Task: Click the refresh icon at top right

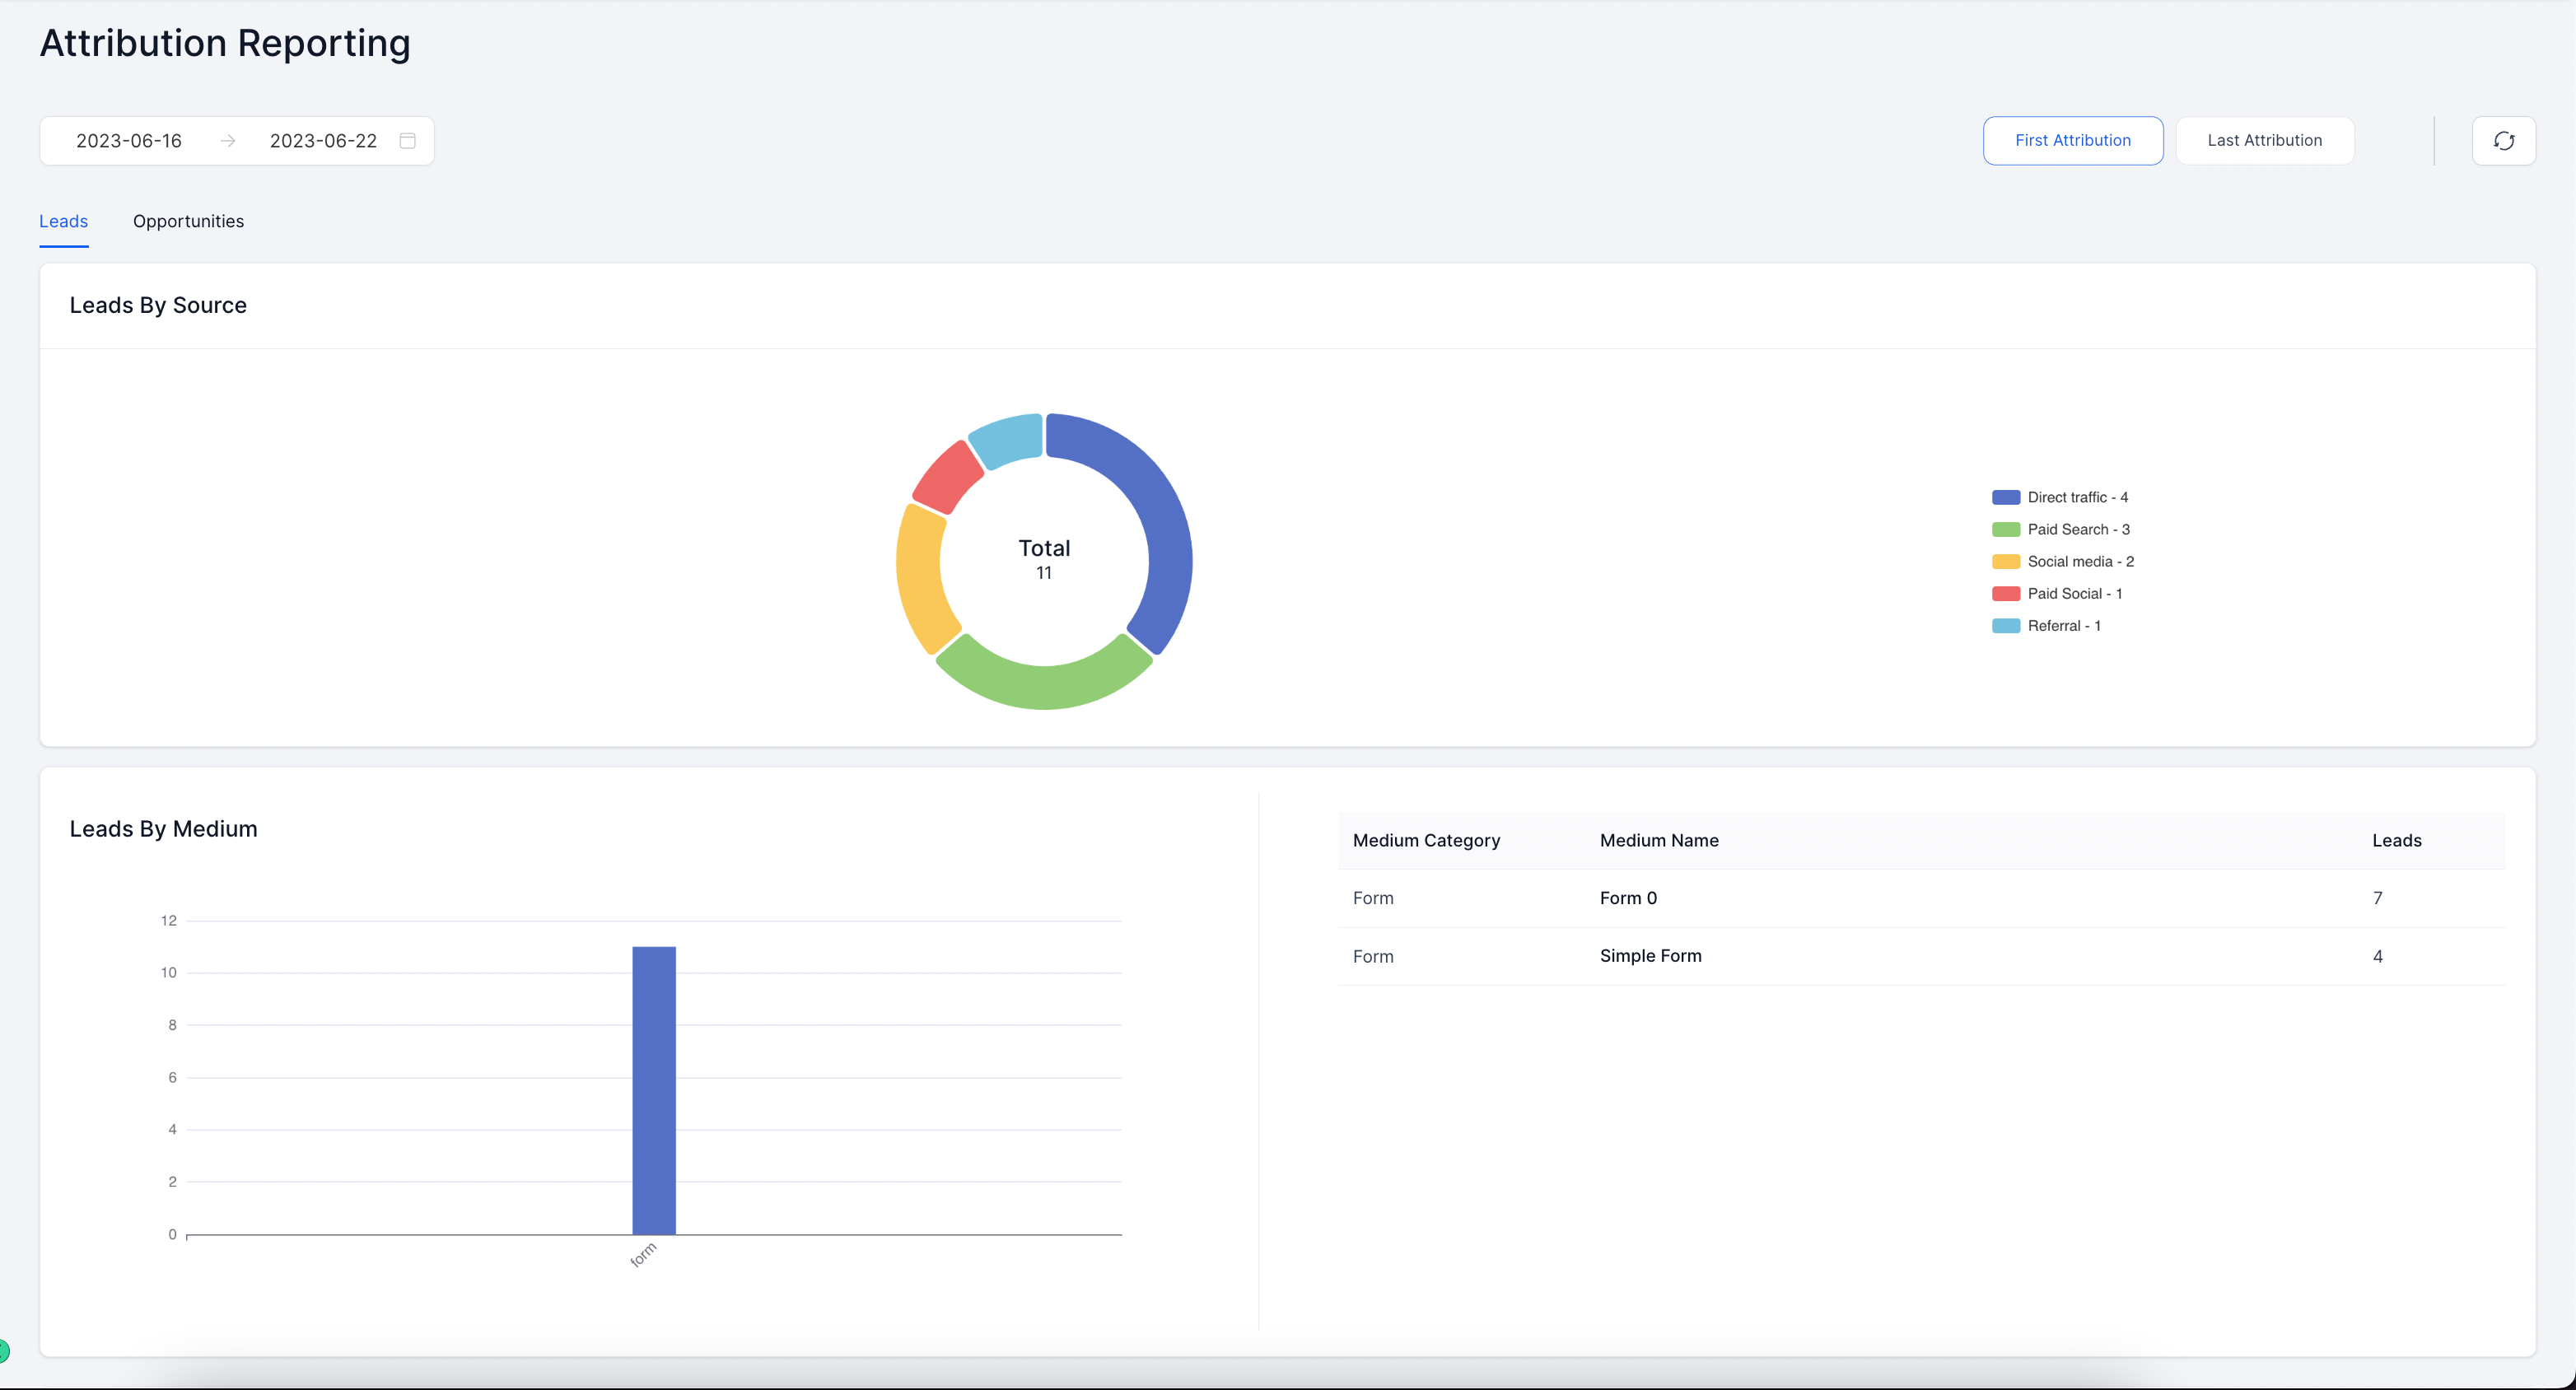Action: (x=2503, y=140)
